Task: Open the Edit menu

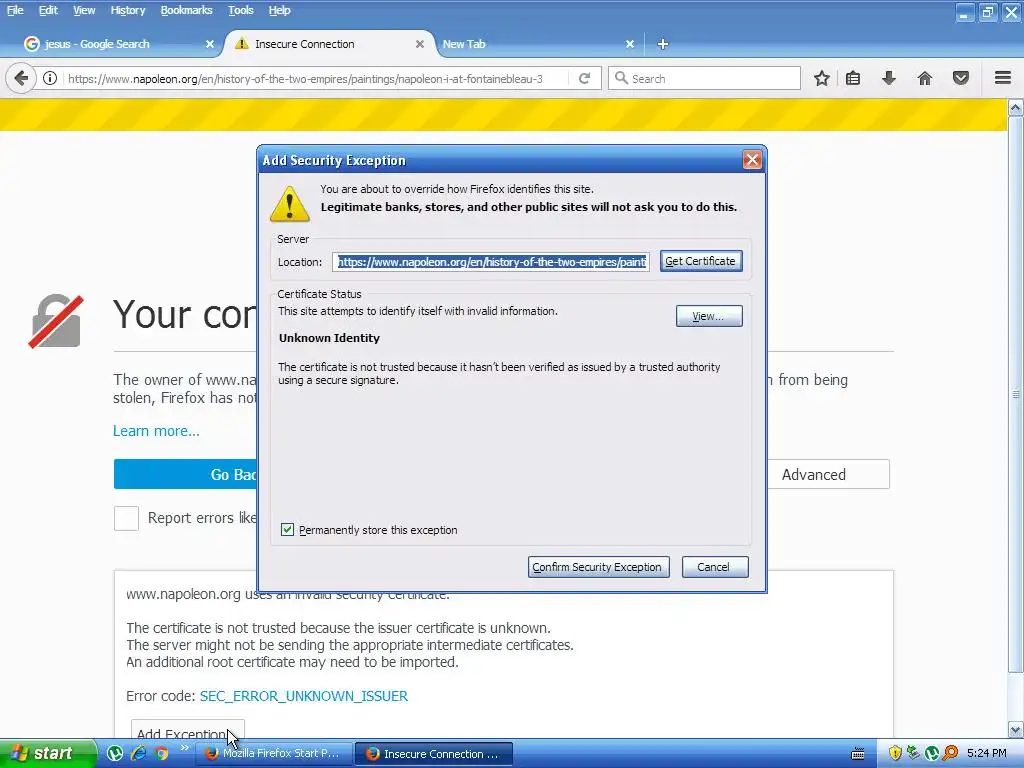Action: tap(48, 10)
